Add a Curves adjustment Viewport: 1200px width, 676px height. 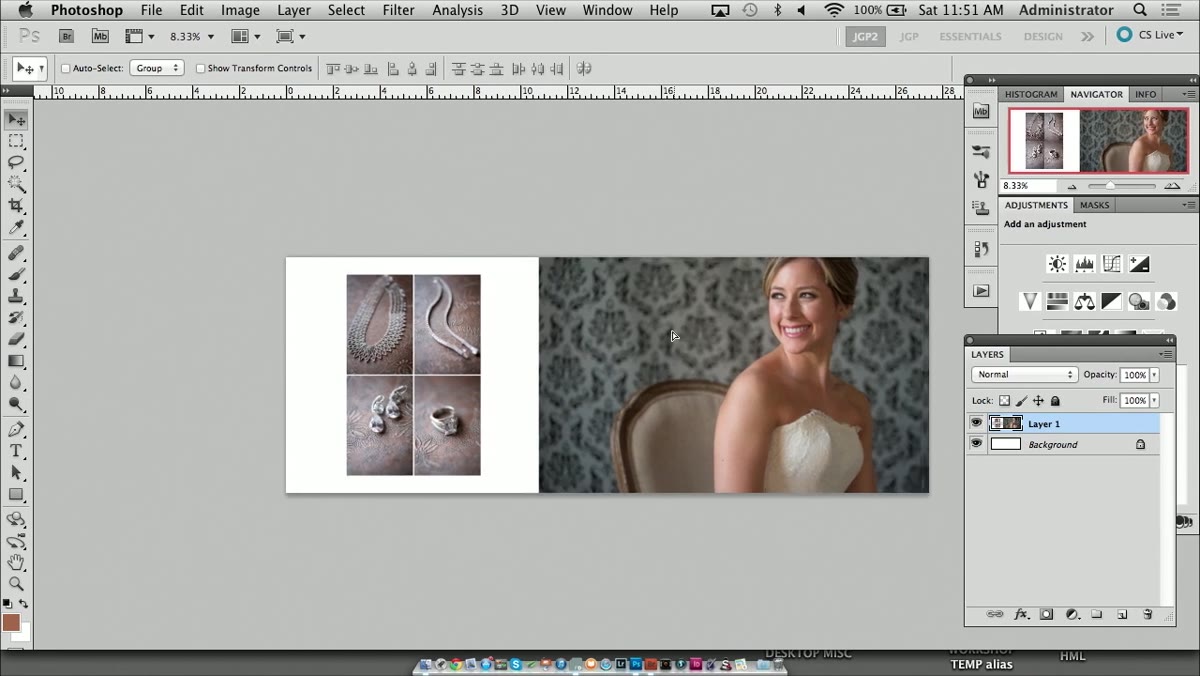click(1112, 264)
